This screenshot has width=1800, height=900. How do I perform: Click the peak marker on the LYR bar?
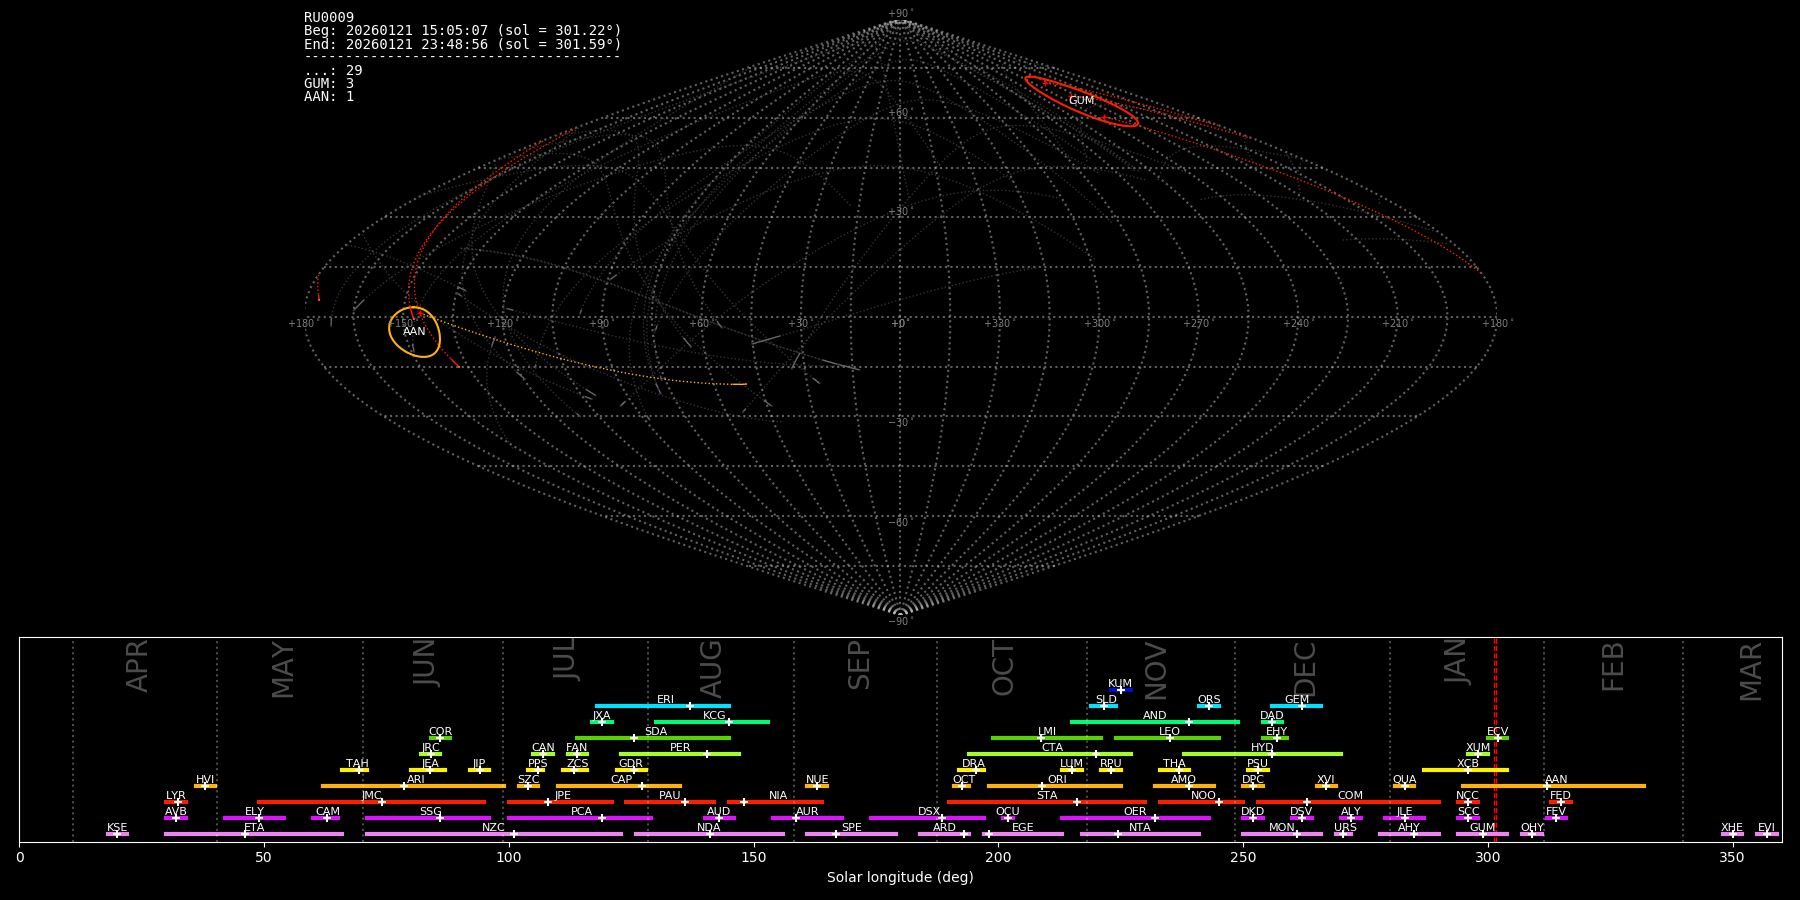pos(178,802)
